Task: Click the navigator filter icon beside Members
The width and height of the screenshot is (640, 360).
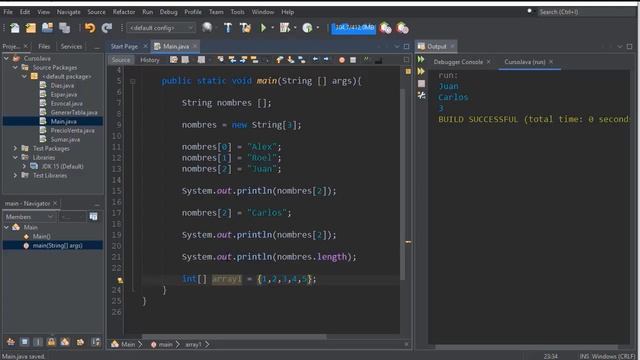Action: 93,216
